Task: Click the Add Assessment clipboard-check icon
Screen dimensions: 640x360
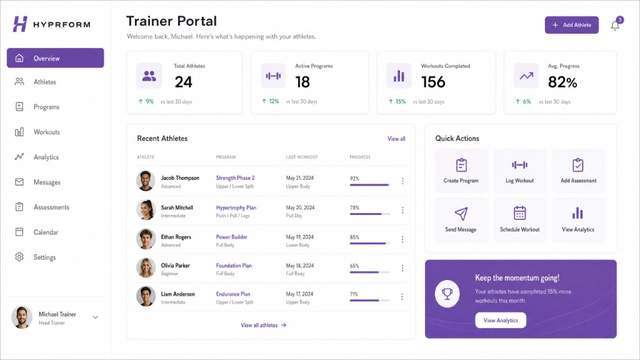Action: [x=578, y=165]
